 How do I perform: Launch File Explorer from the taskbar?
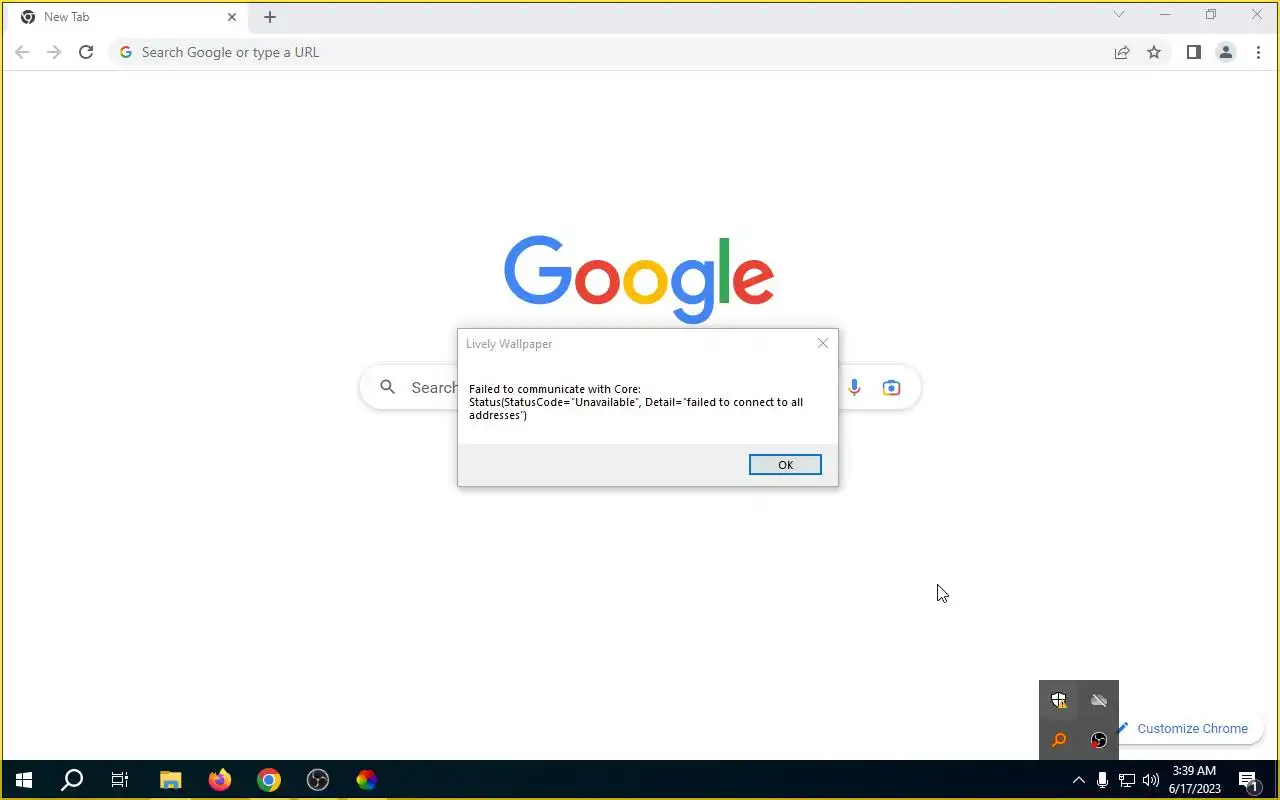click(x=171, y=780)
